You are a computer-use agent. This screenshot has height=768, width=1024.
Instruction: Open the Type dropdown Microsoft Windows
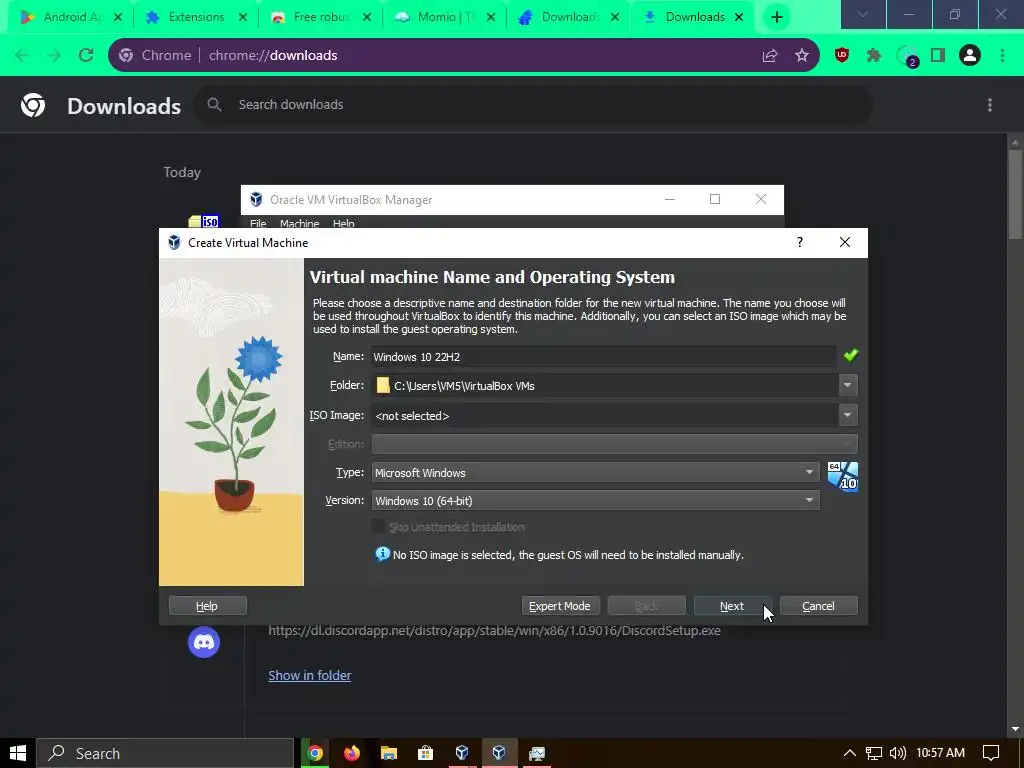click(595, 472)
